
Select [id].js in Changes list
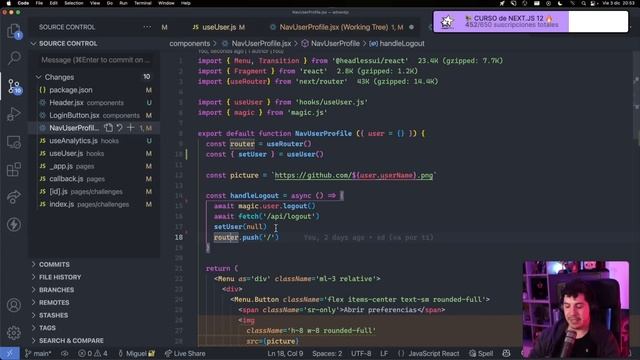[94, 191]
